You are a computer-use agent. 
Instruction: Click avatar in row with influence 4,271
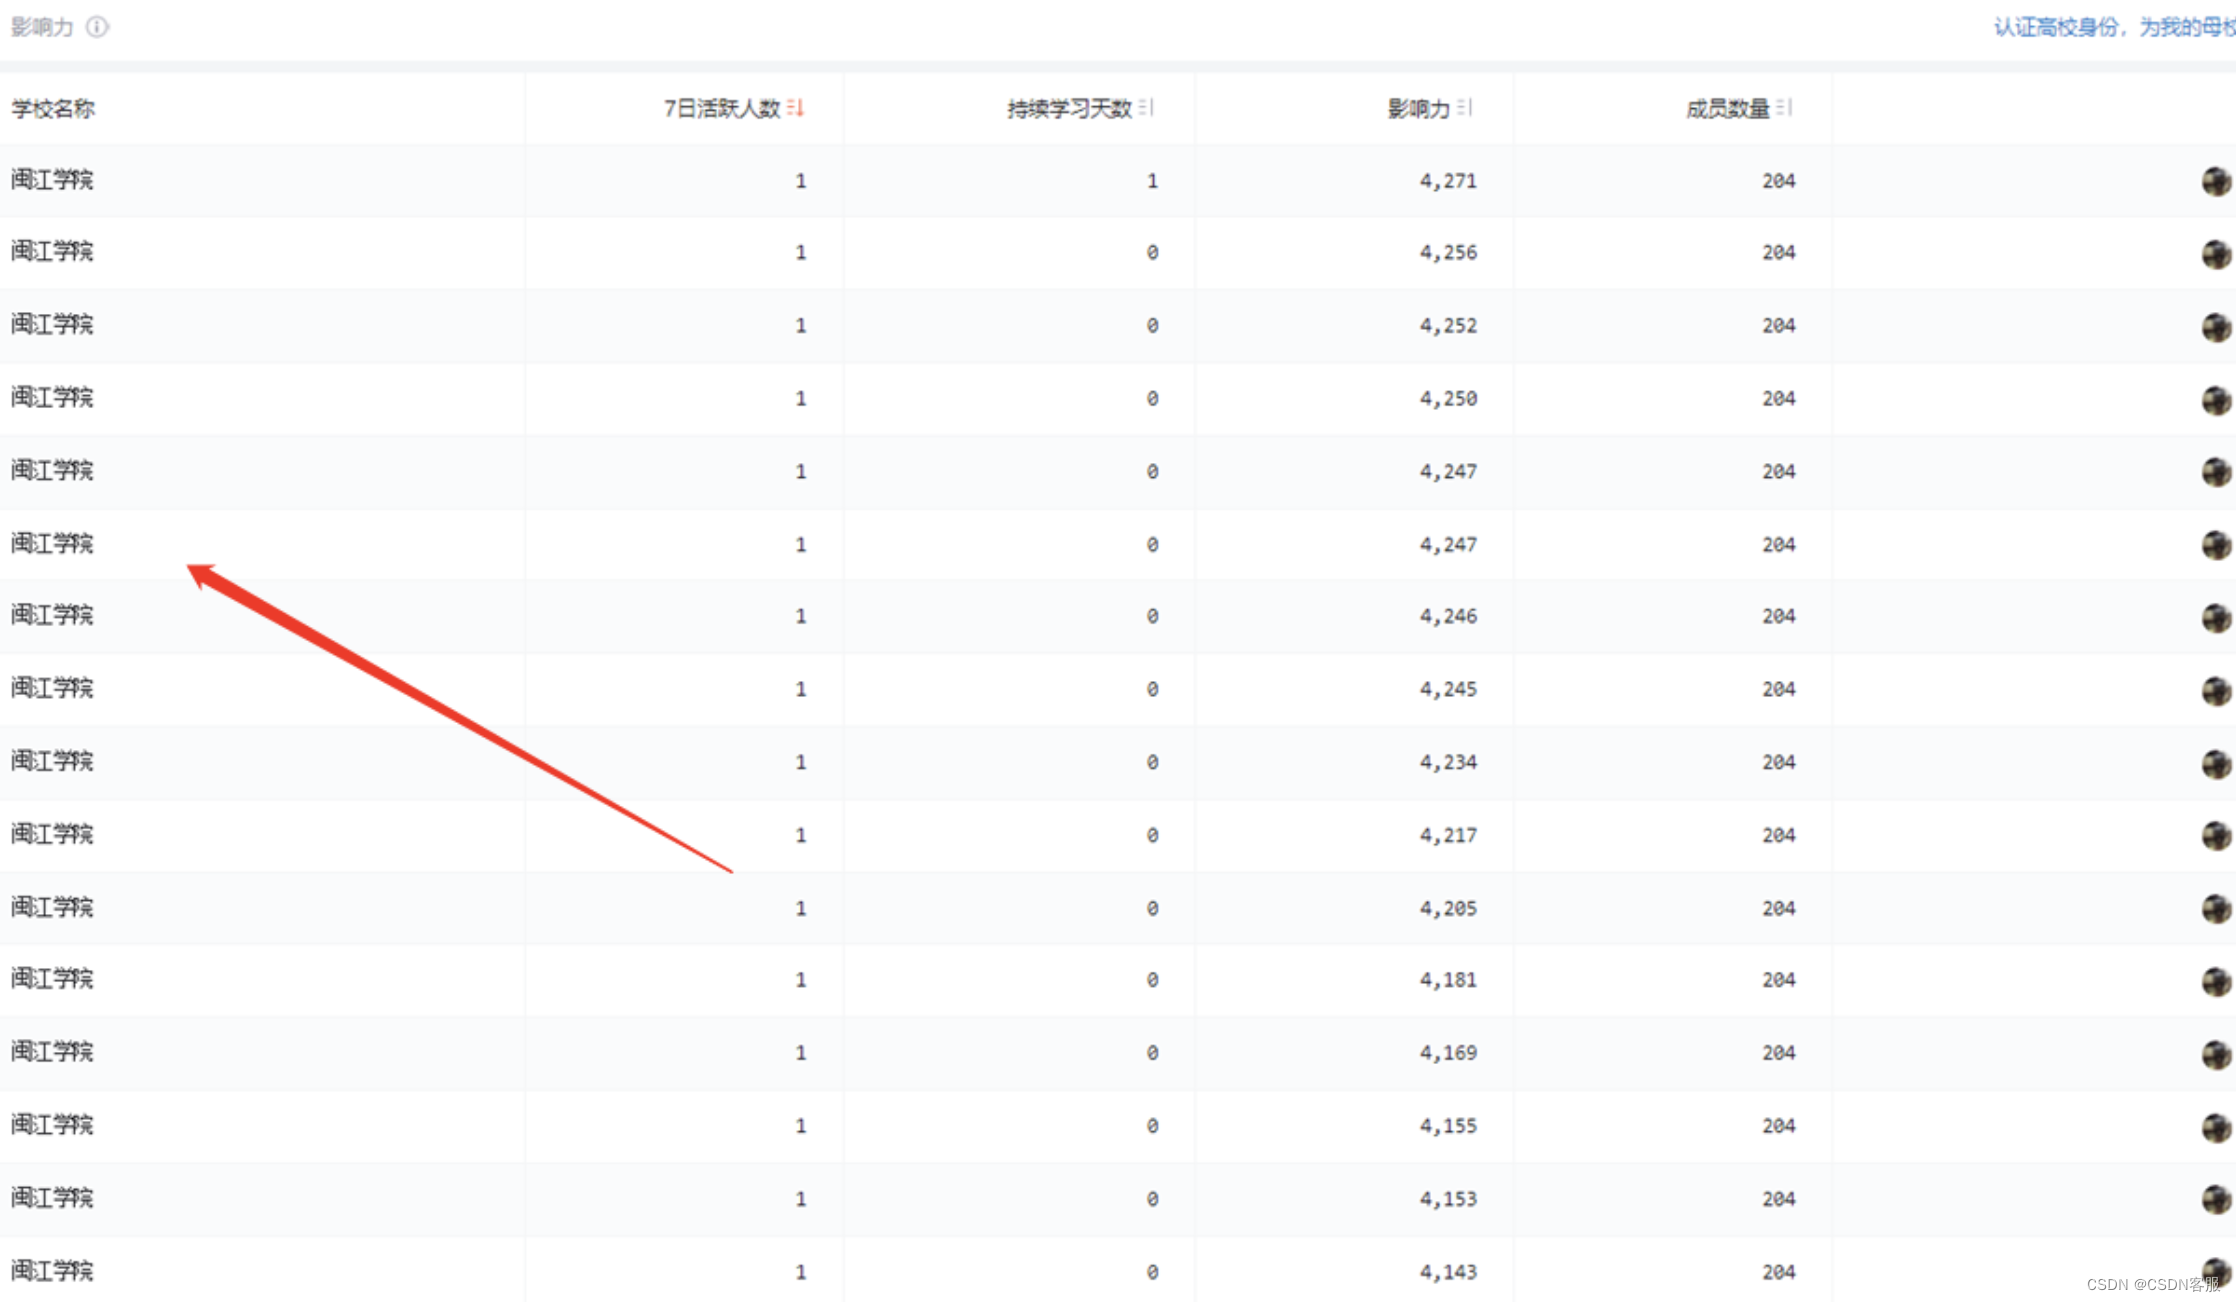pyautogui.click(x=2216, y=181)
